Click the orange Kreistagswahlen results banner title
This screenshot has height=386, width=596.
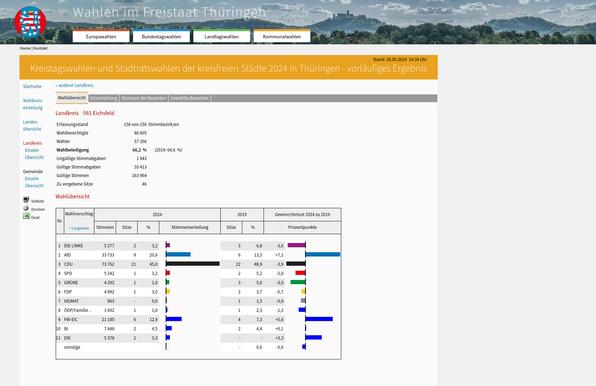pos(228,68)
